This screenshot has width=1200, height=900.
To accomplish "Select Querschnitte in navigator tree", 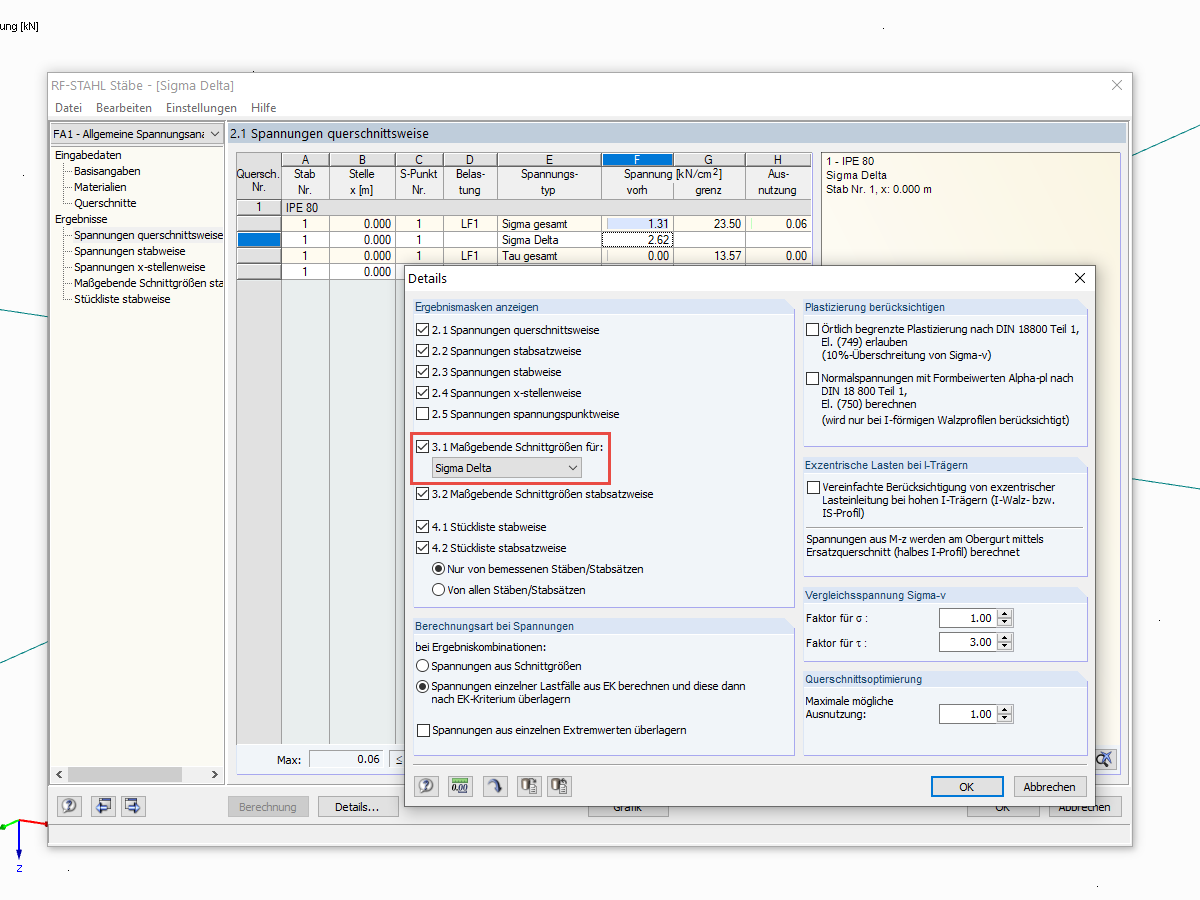I will [x=105, y=203].
